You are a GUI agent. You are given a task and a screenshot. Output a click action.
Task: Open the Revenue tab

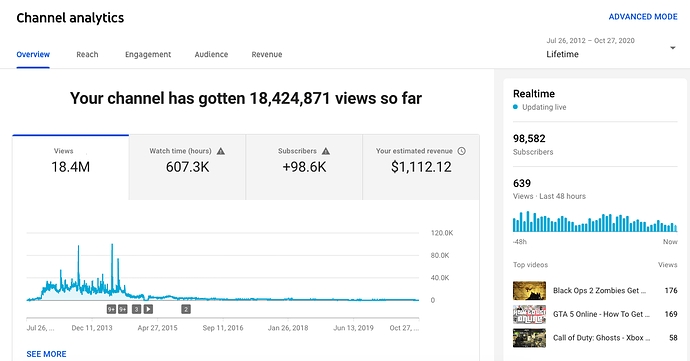click(267, 55)
